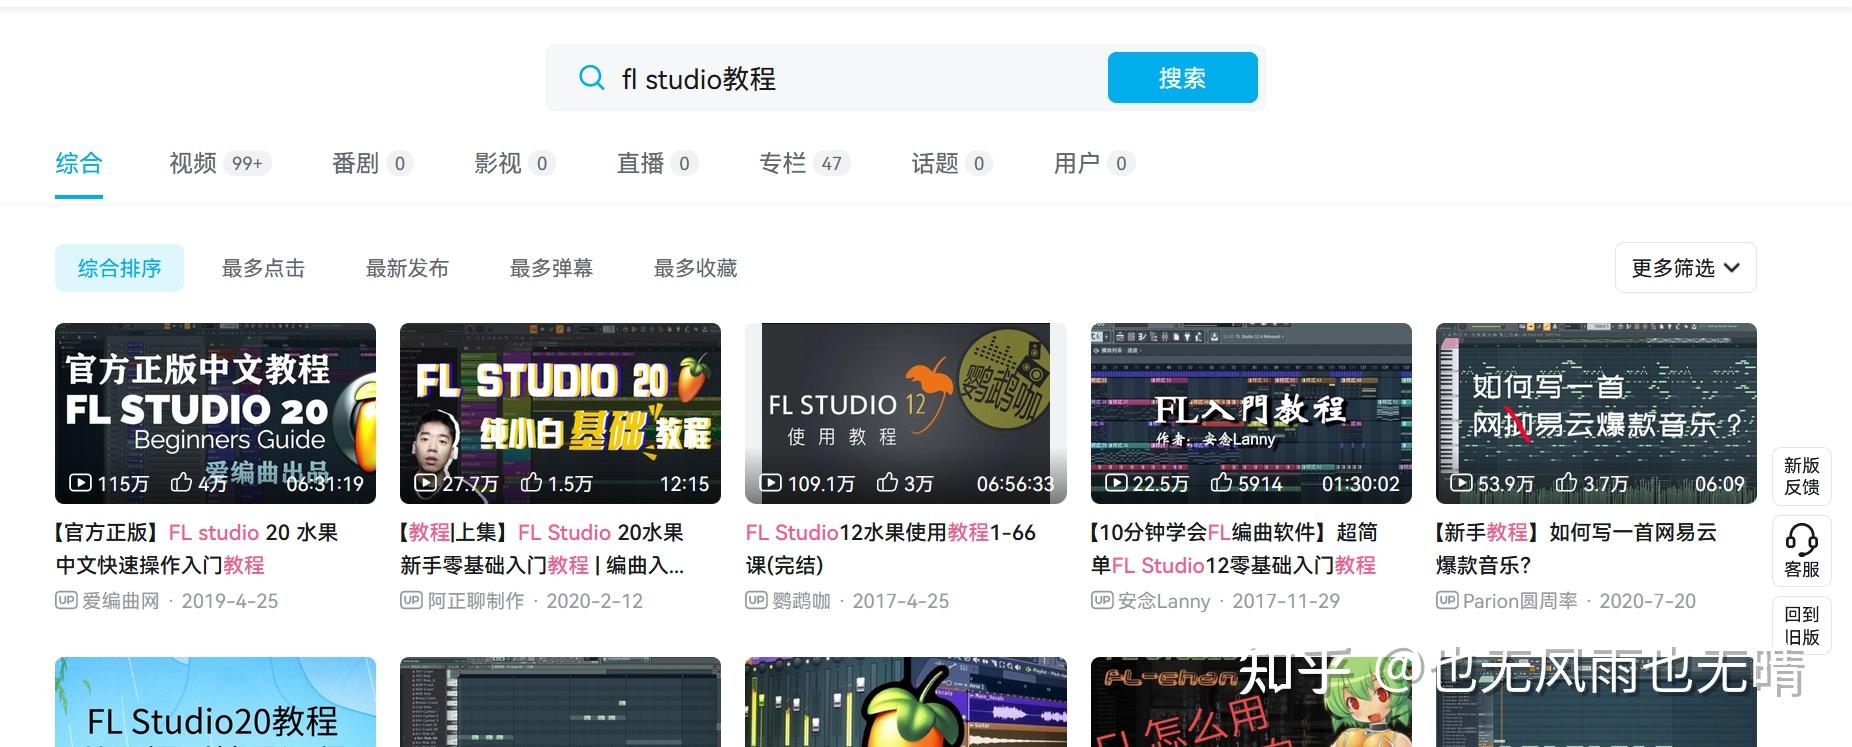Image resolution: width=1852 pixels, height=747 pixels.
Task: Click play-count icon showing 115万
Action: 80,483
